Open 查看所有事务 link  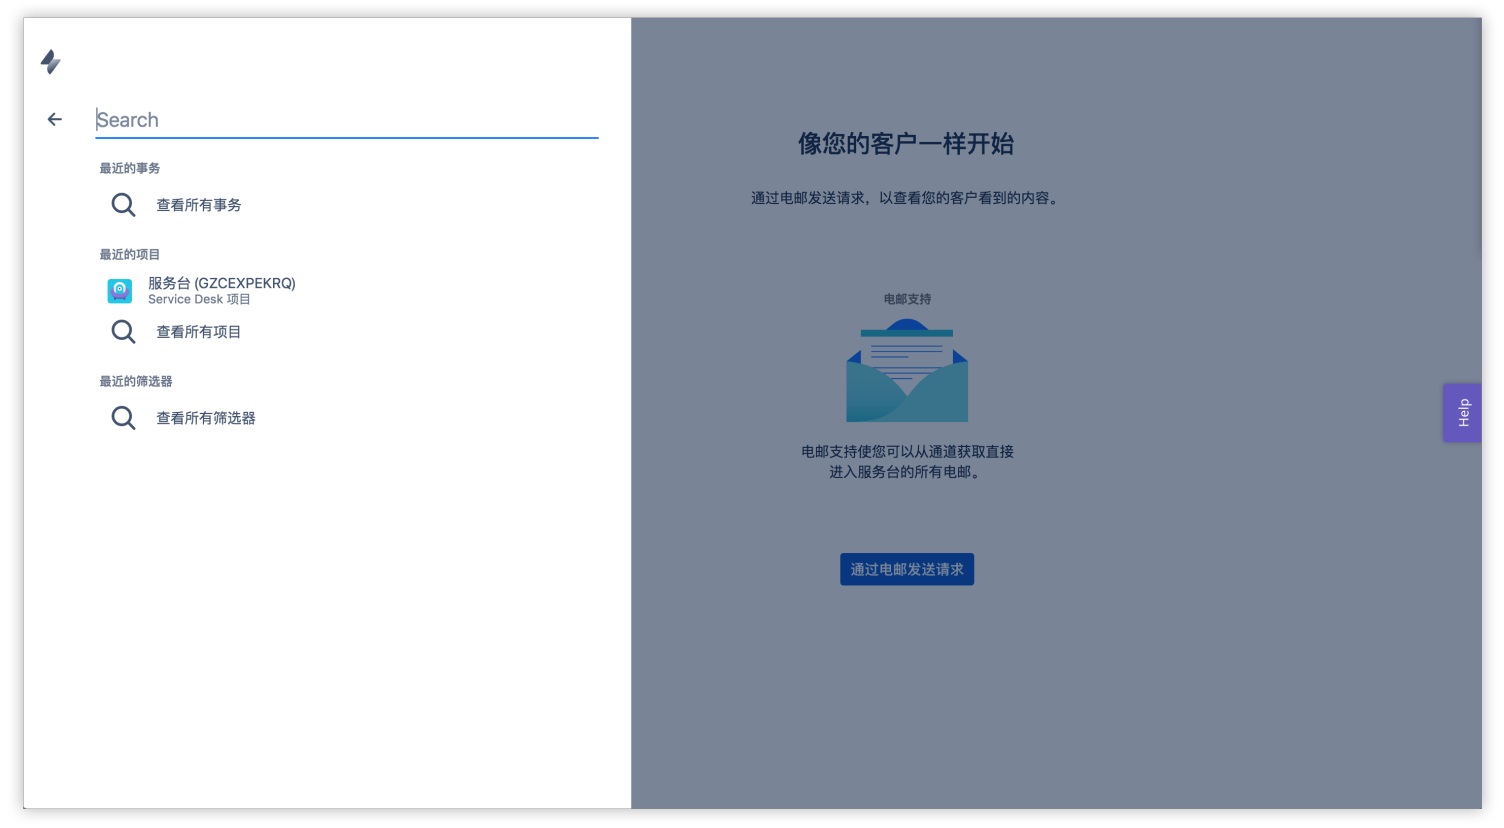[x=198, y=205]
